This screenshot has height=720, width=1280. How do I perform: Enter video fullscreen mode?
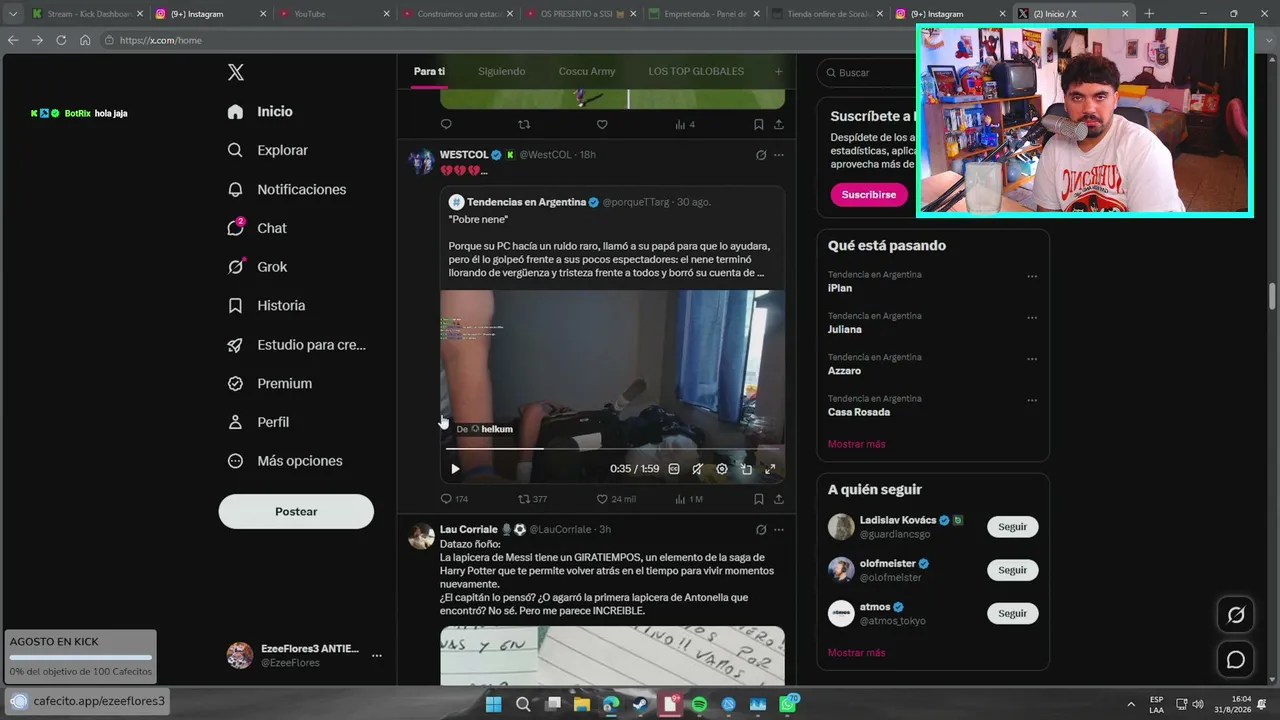point(770,469)
